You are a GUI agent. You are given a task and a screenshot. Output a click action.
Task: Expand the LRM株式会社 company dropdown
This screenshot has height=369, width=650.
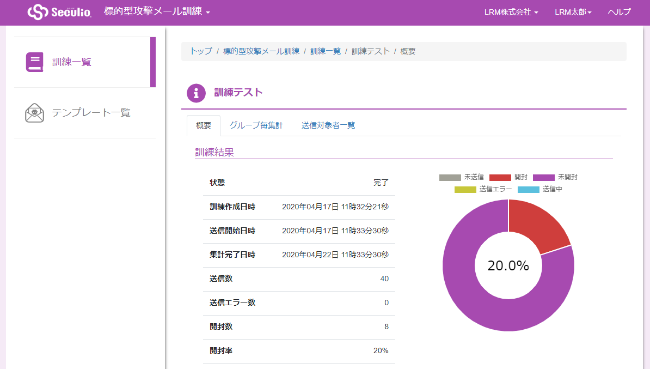tap(511, 12)
